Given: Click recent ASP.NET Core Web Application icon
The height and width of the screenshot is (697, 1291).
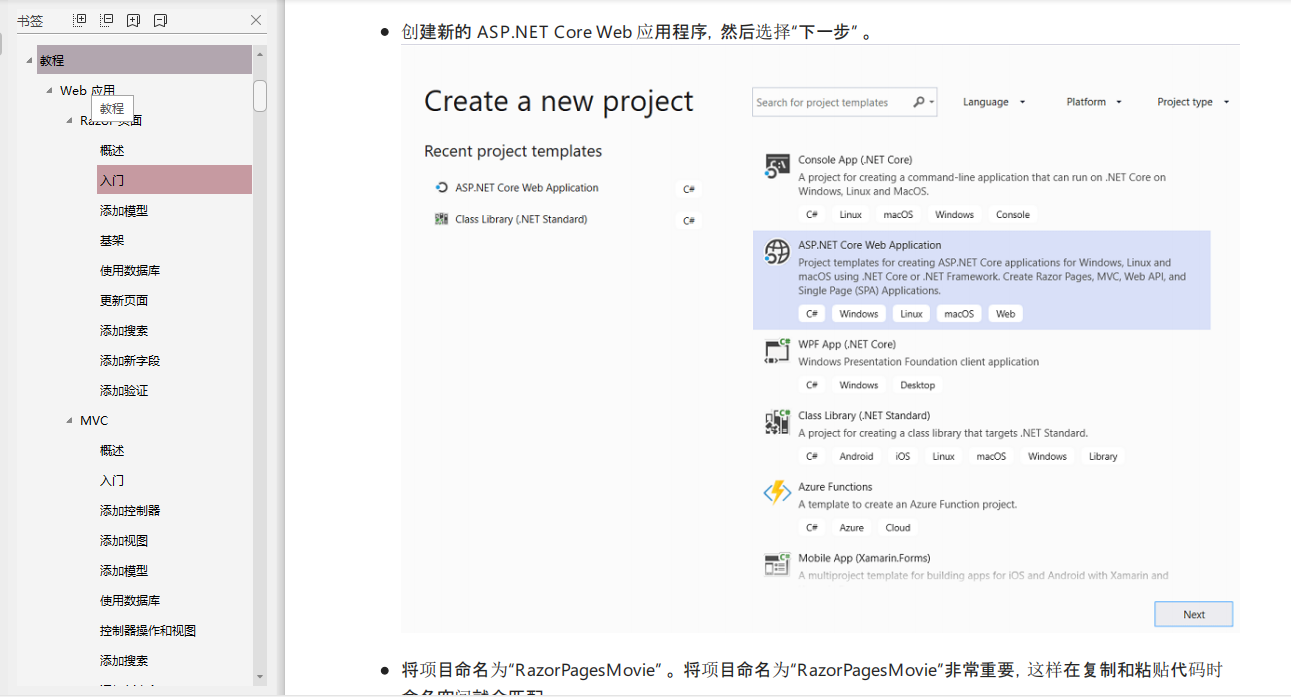Looking at the screenshot, I should (442, 188).
